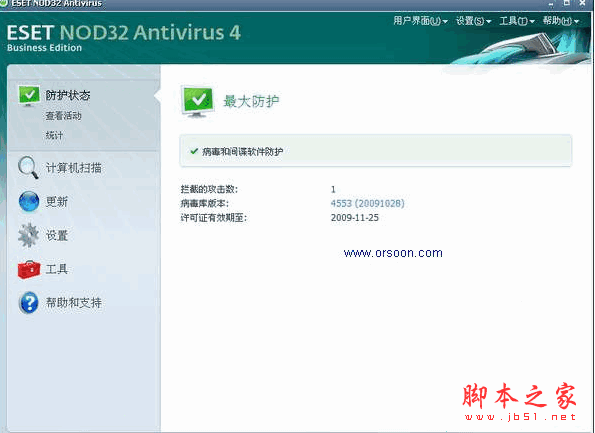Click the gear settings icon in sidebar

click(28, 235)
